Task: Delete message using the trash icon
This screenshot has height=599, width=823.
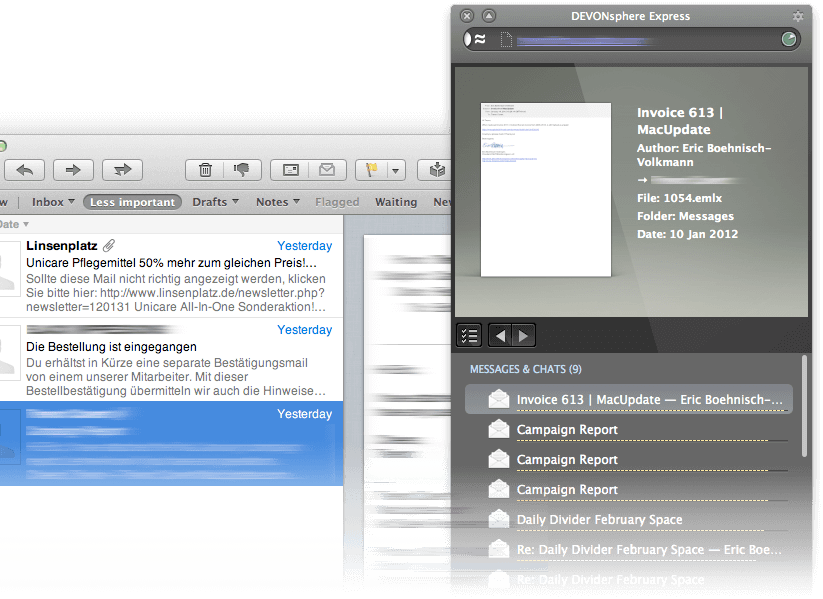Action: pyautogui.click(x=205, y=170)
